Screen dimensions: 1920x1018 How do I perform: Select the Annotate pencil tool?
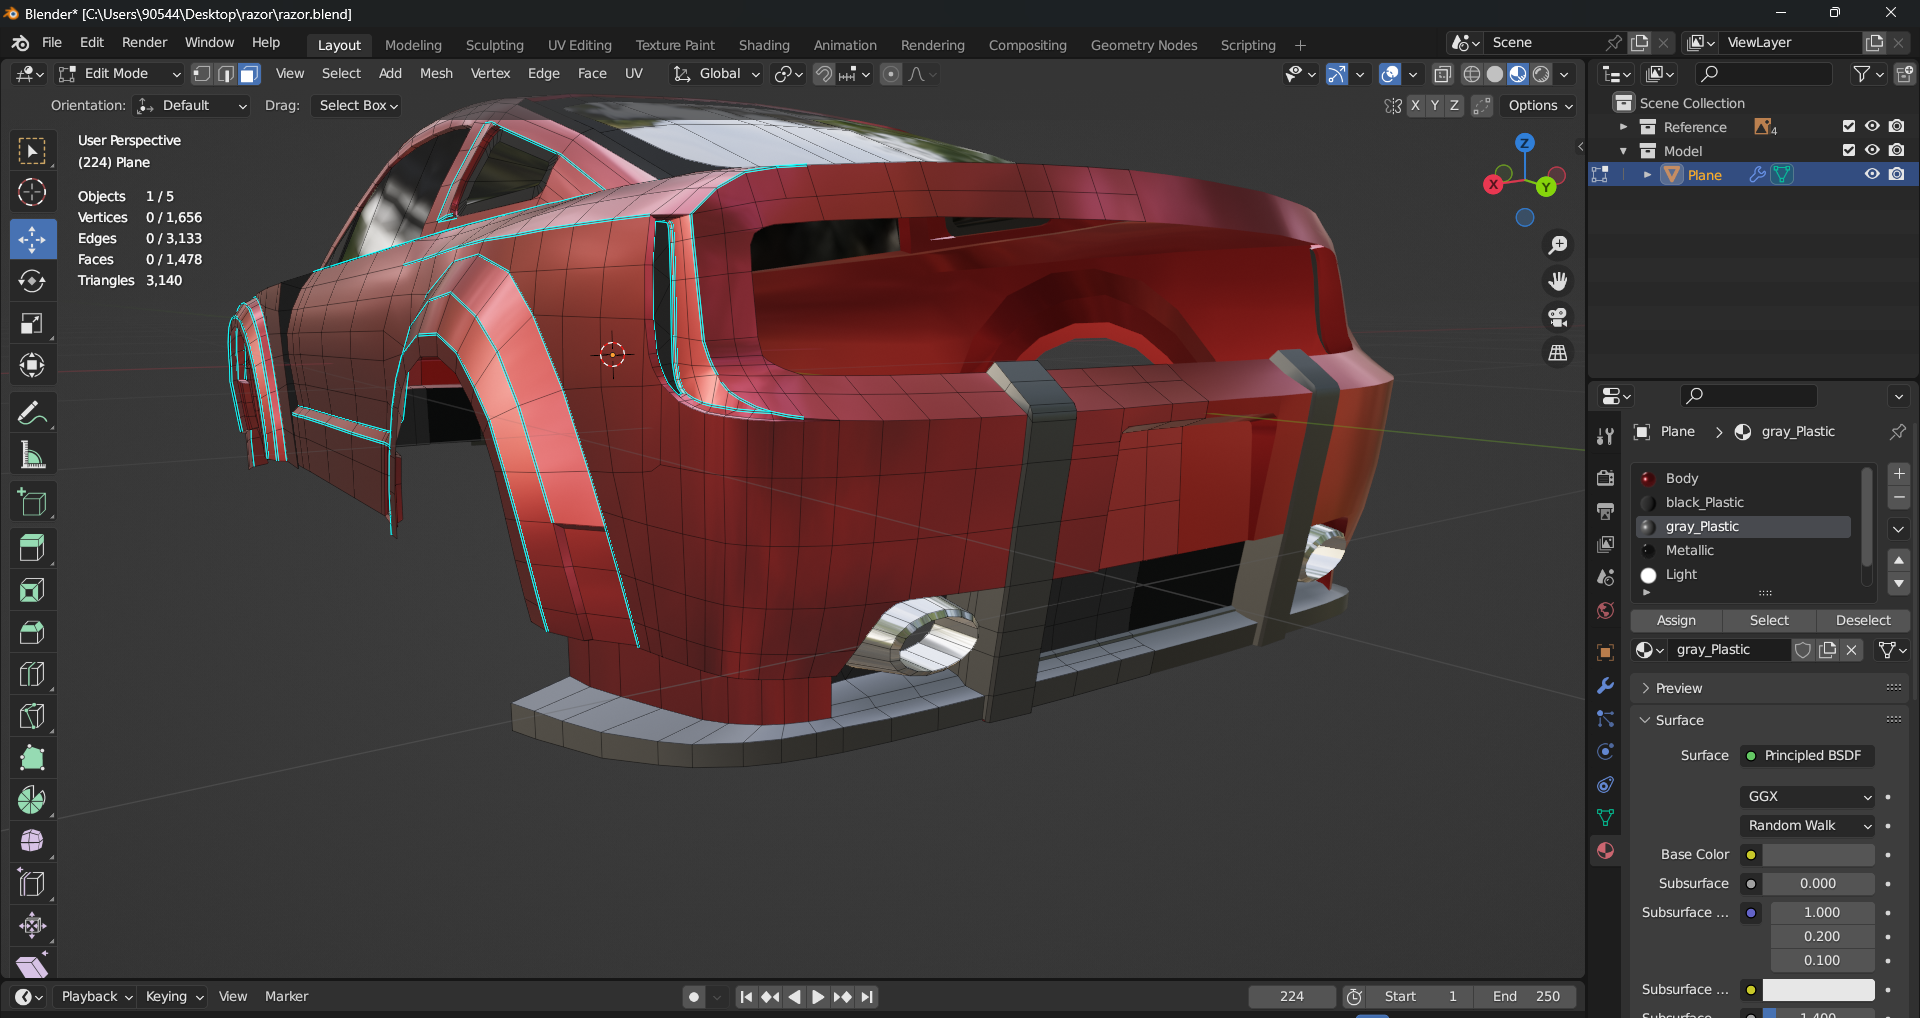[32, 413]
